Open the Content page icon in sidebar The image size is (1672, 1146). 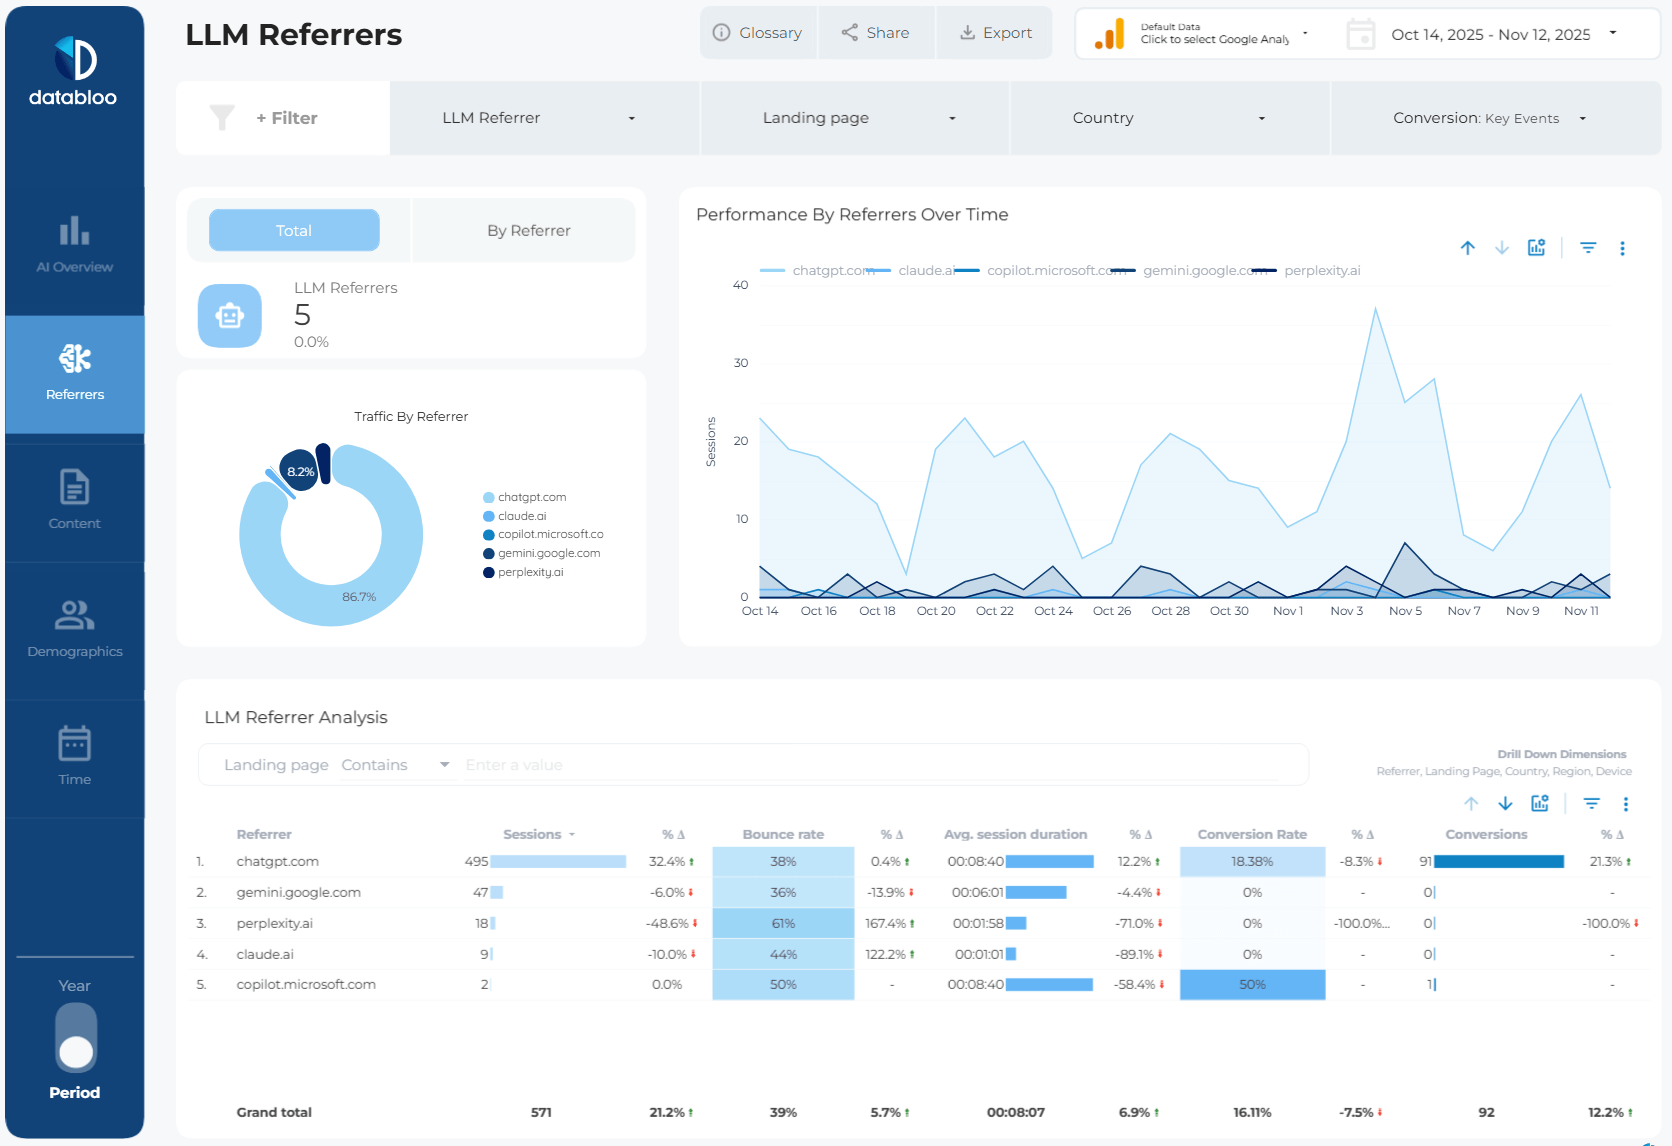74,488
